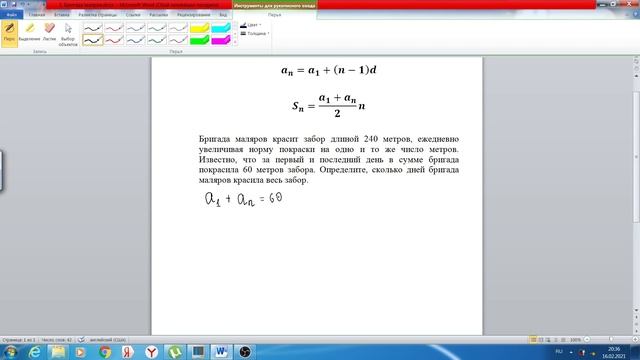The height and width of the screenshot is (360, 640).
Task: Click word count in status bar
Action: coord(57,340)
